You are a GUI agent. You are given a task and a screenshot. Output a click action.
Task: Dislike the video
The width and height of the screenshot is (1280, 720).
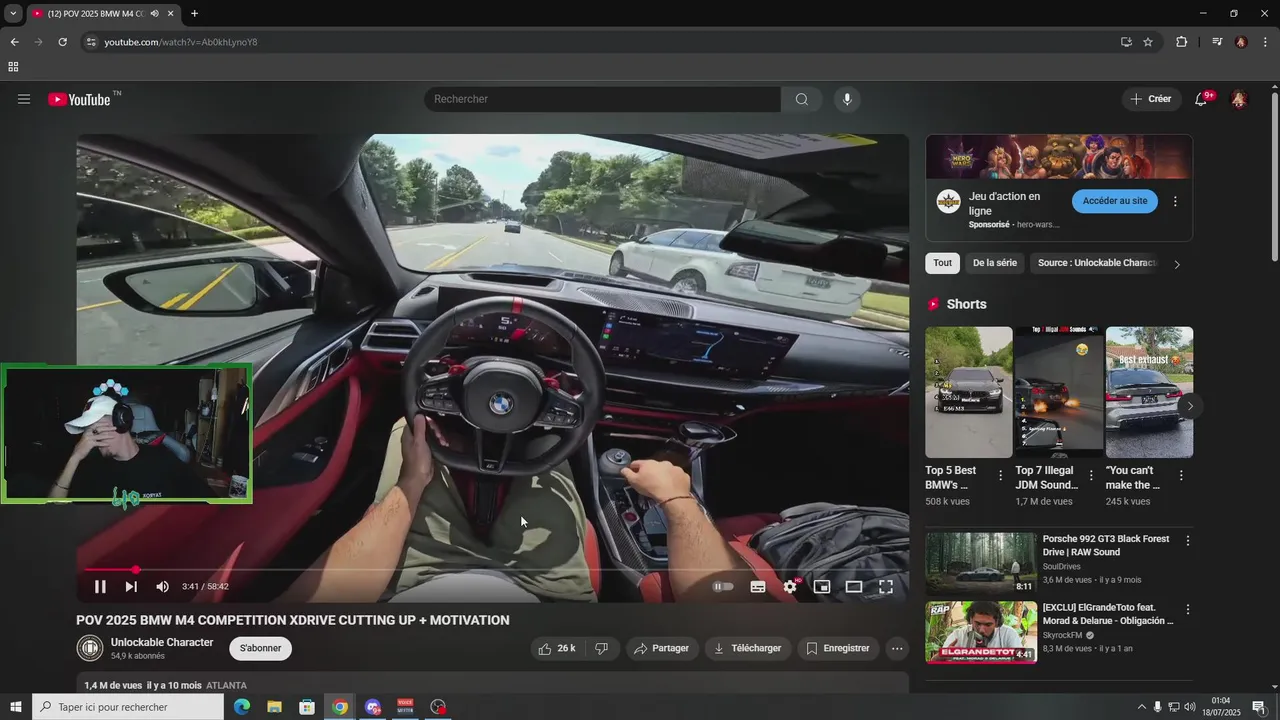601,648
